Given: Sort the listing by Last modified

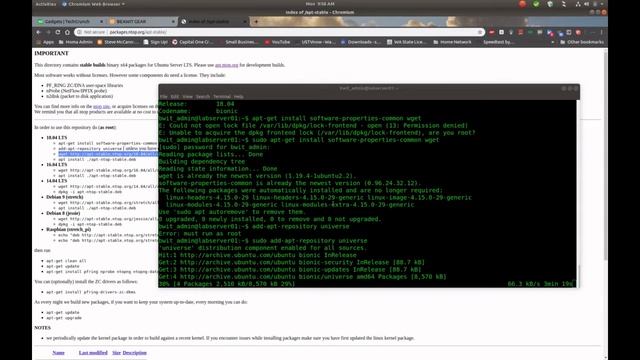Looking at the screenshot, I should 93,353.
